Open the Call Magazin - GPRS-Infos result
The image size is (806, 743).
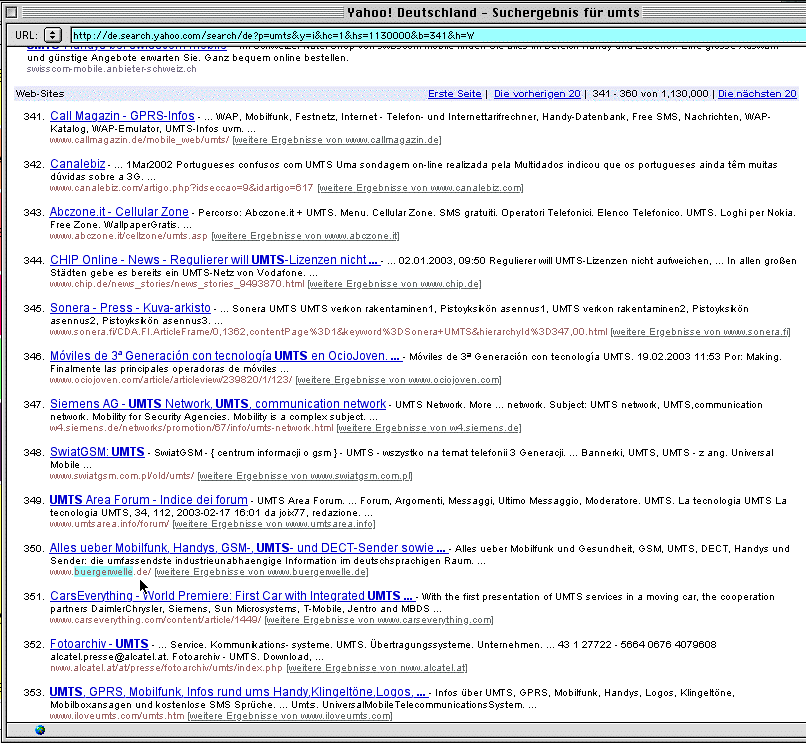pos(122,116)
